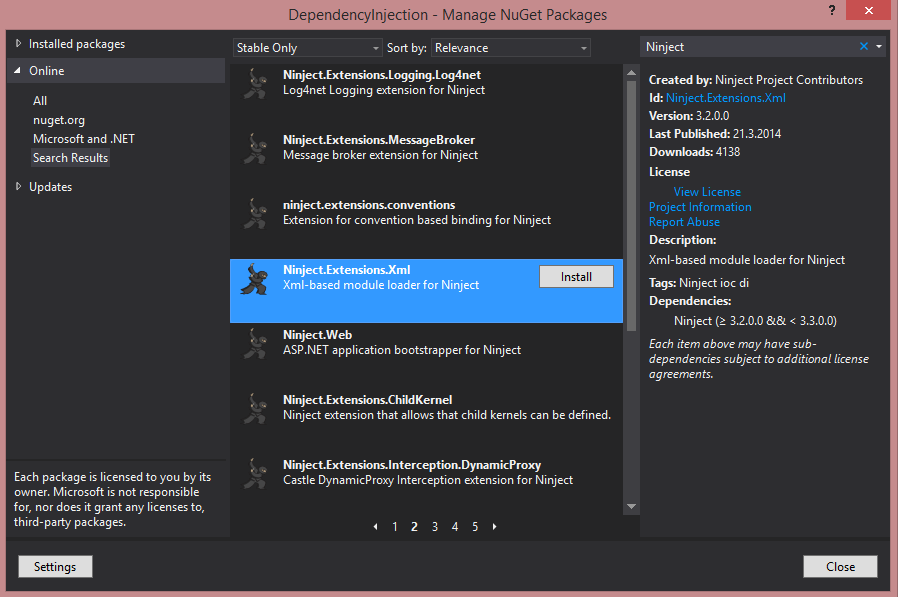The image size is (898, 597).
Task: Open the Settings dialog
Action: (x=55, y=567)
